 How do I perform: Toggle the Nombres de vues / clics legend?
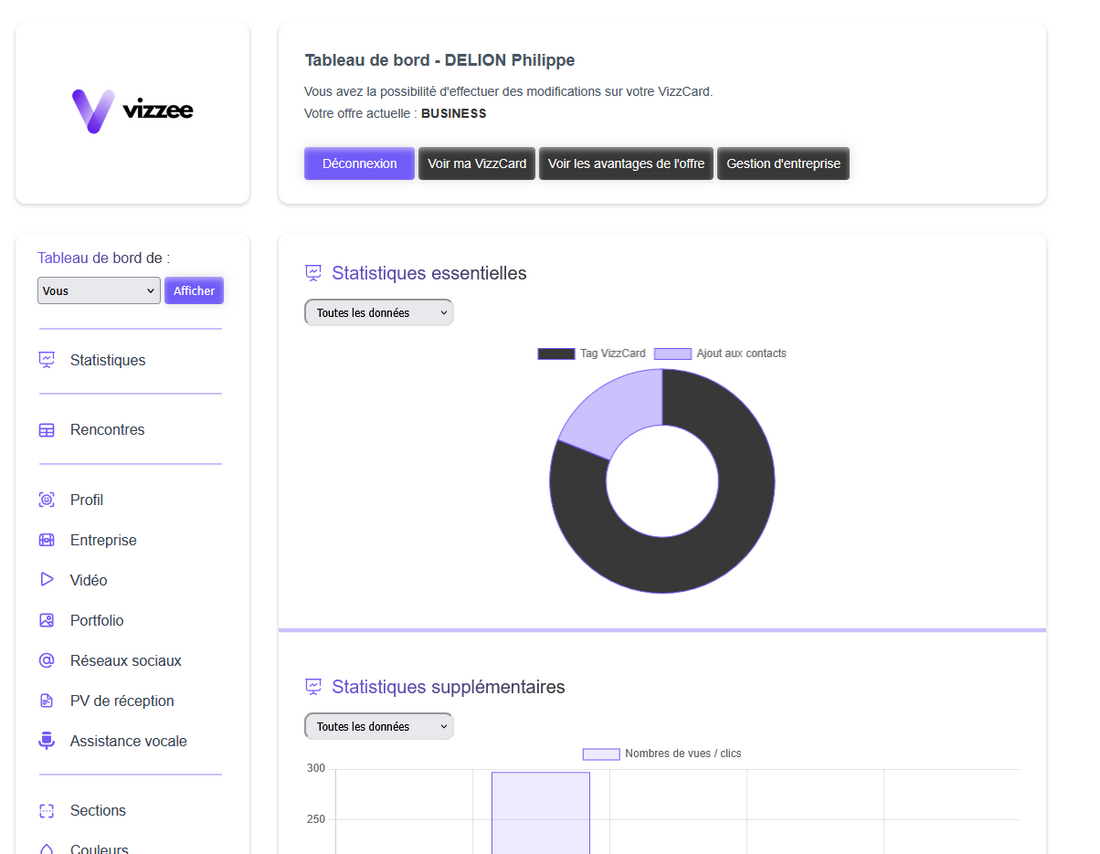(662, 754)
